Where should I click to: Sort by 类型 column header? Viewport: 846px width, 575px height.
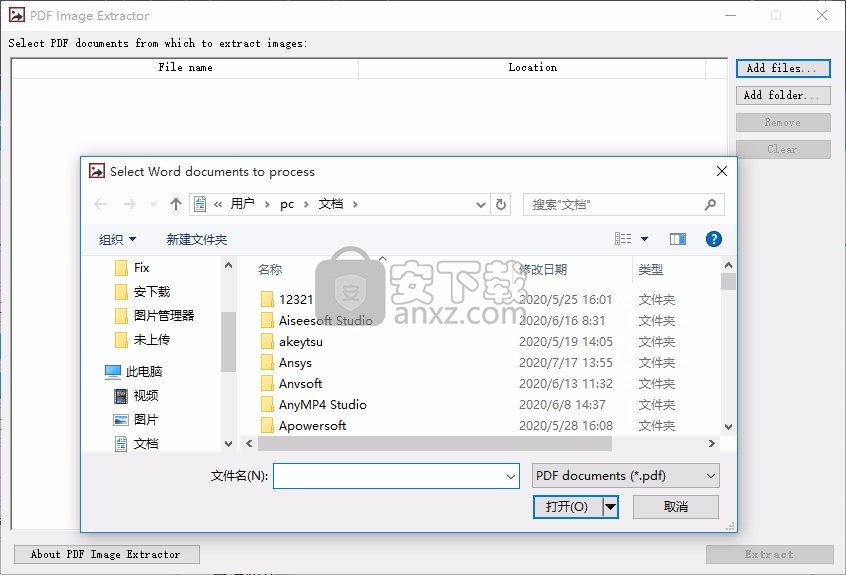click(651, 269)
